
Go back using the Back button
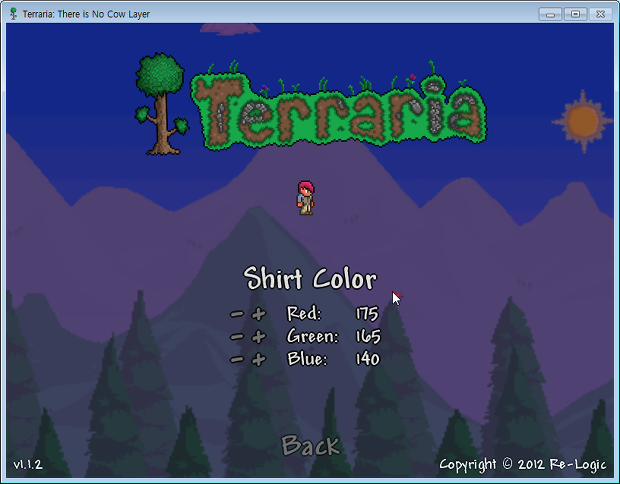[310, 446]
